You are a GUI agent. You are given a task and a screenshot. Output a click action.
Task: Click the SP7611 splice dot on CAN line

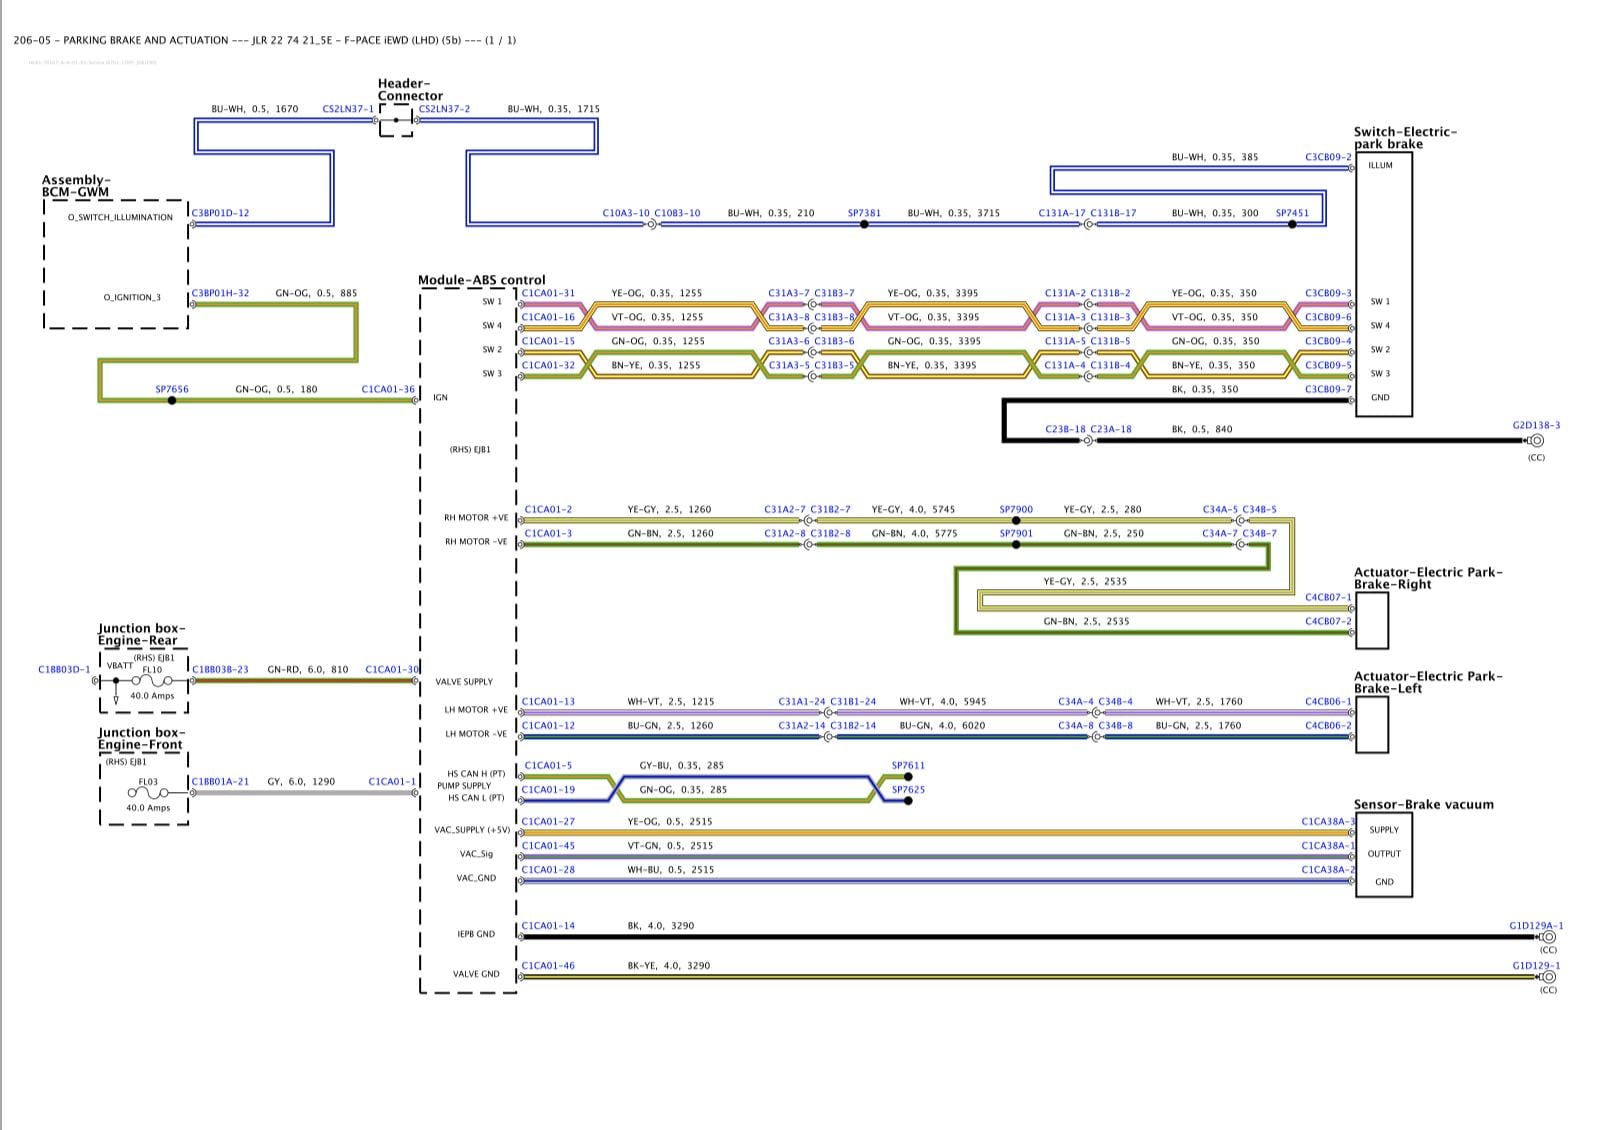click(908, 777)
